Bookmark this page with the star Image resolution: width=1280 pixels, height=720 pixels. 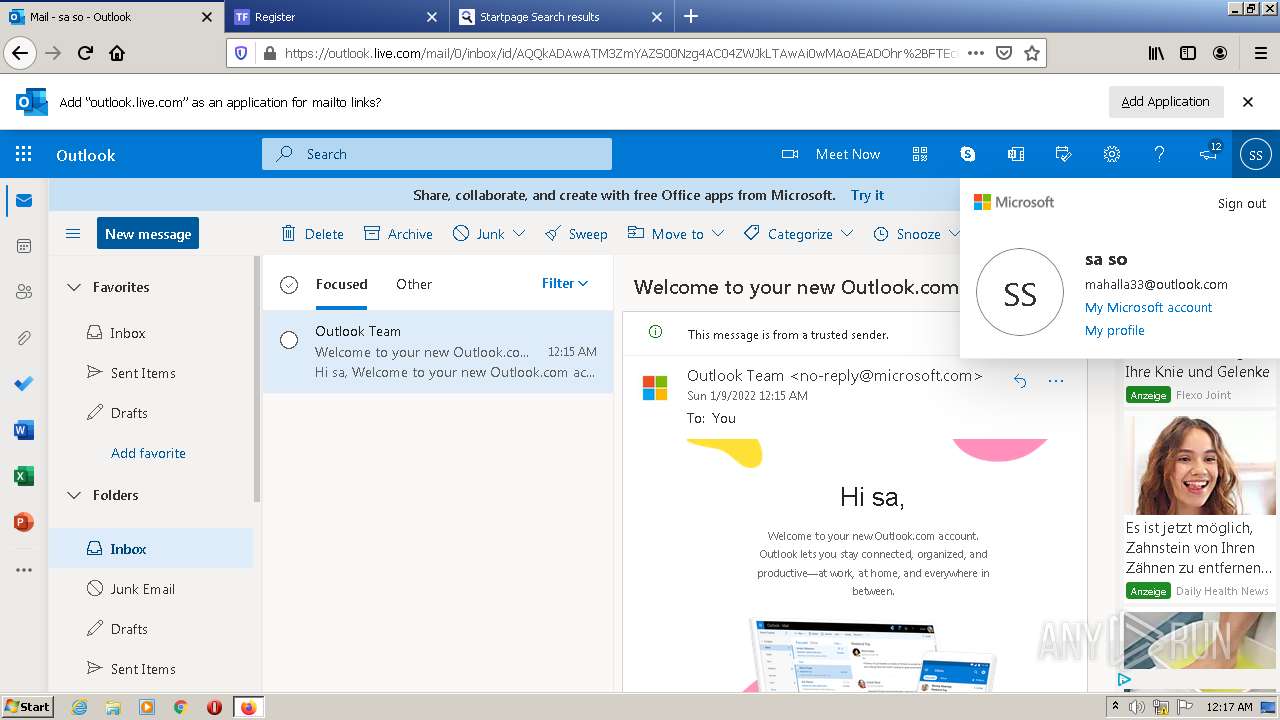tap(1032, 53)
